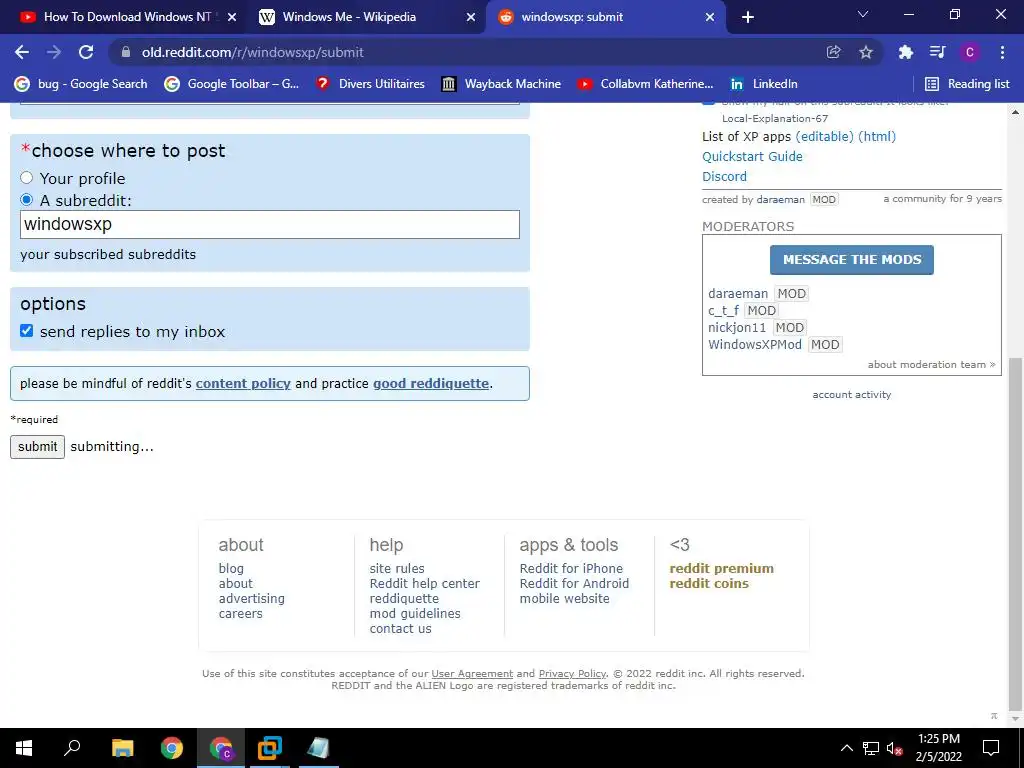Viewport: 1024px width, 768px height.
Task: Open moderator daraeman in moderators list
Action: (x=738, y=293)
